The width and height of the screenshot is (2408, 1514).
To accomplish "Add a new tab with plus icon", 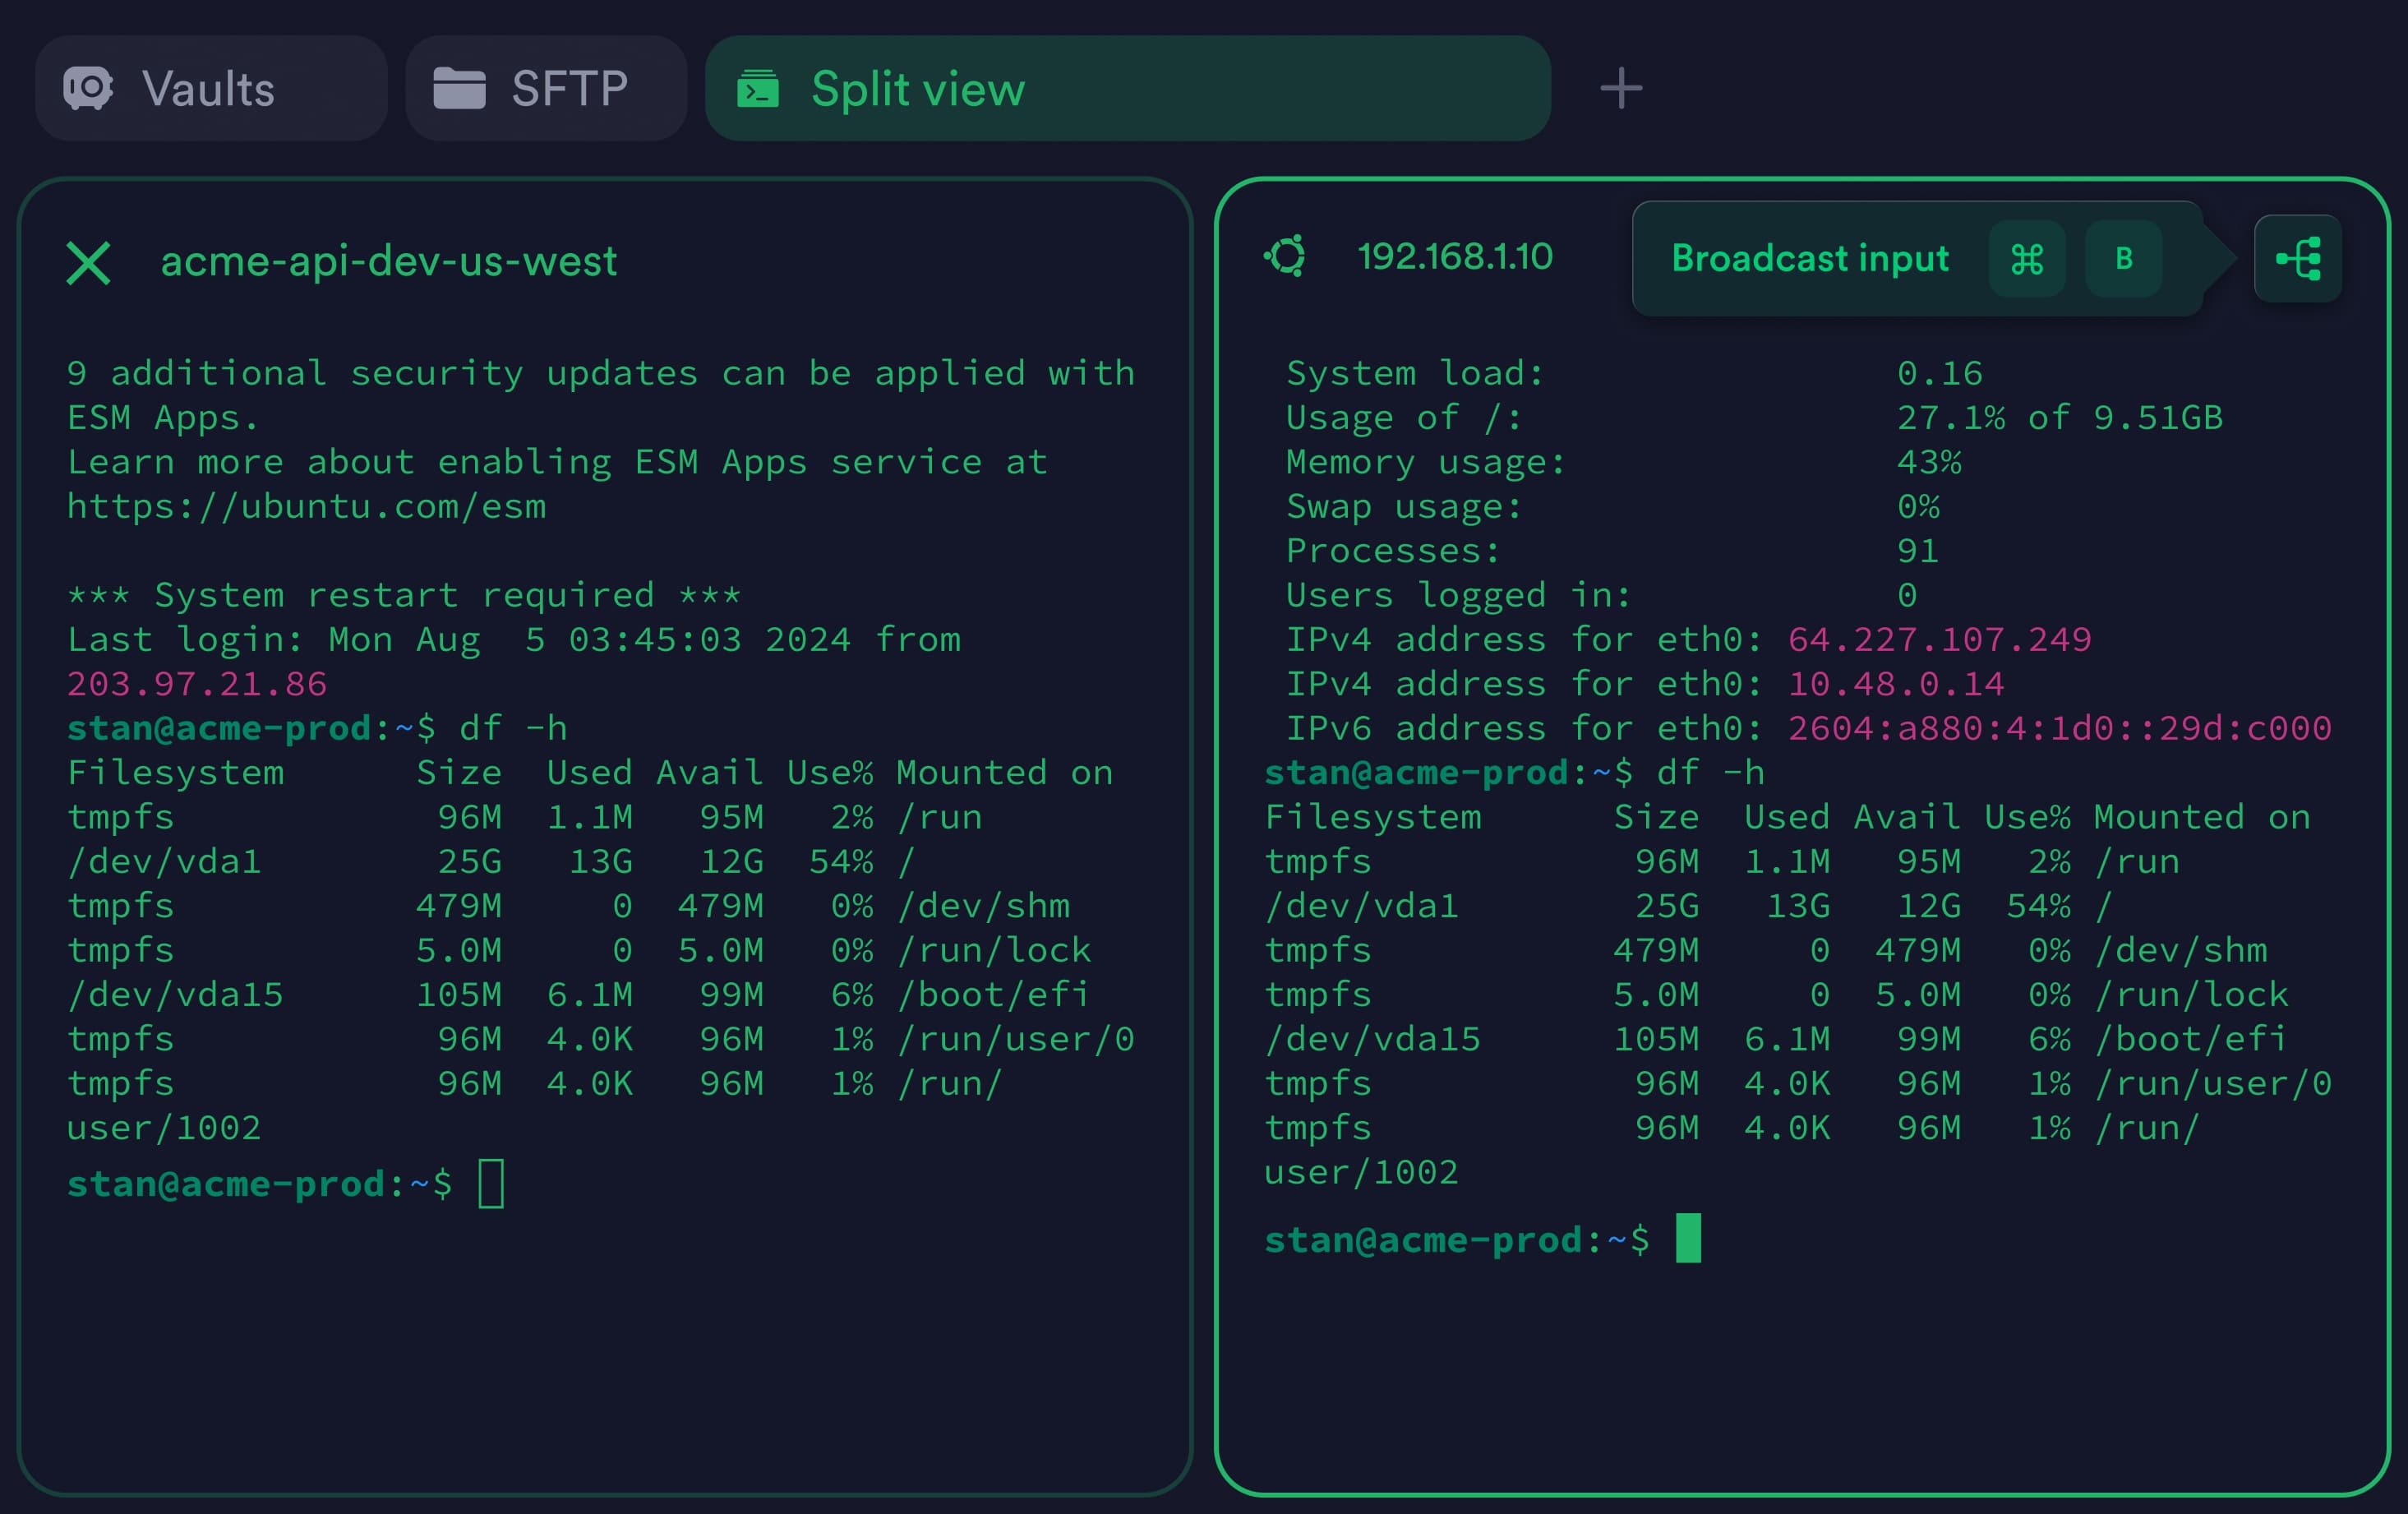I will click(1621, 88).
